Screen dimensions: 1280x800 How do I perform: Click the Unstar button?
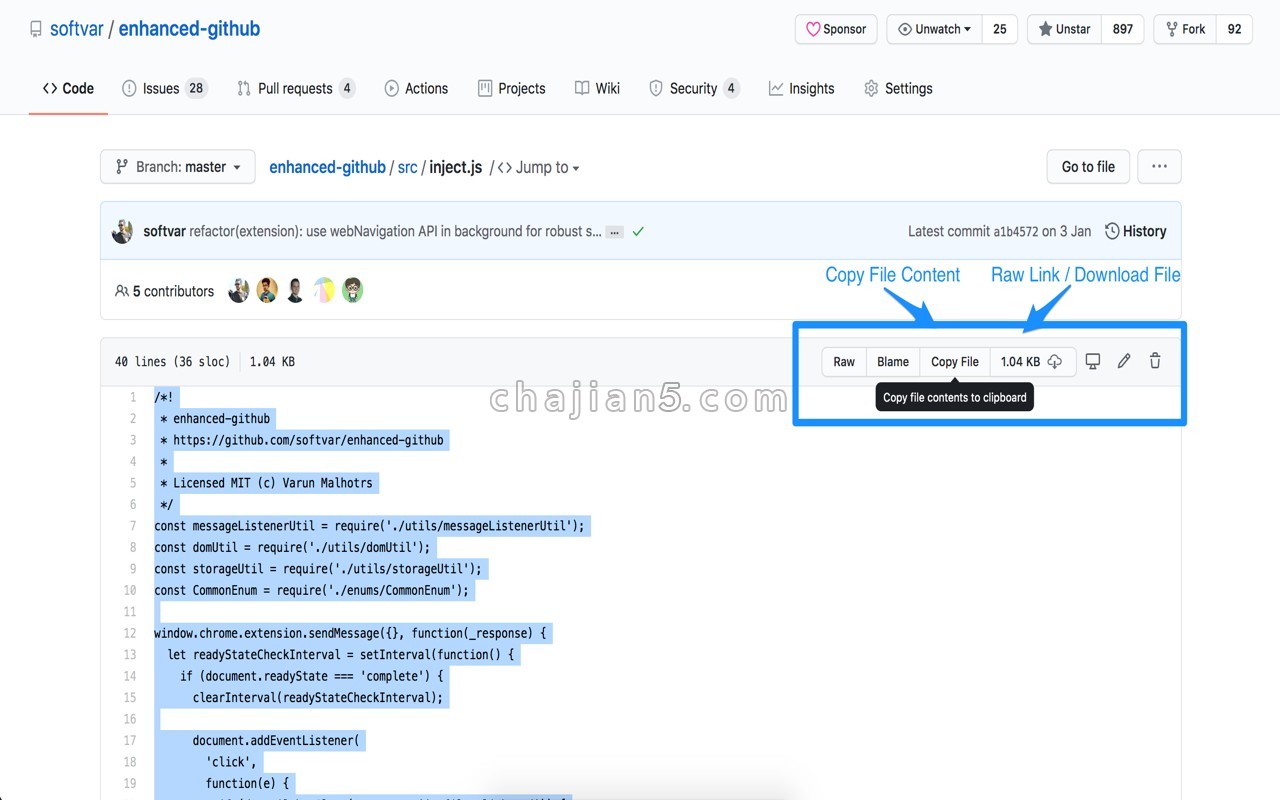1065,29
